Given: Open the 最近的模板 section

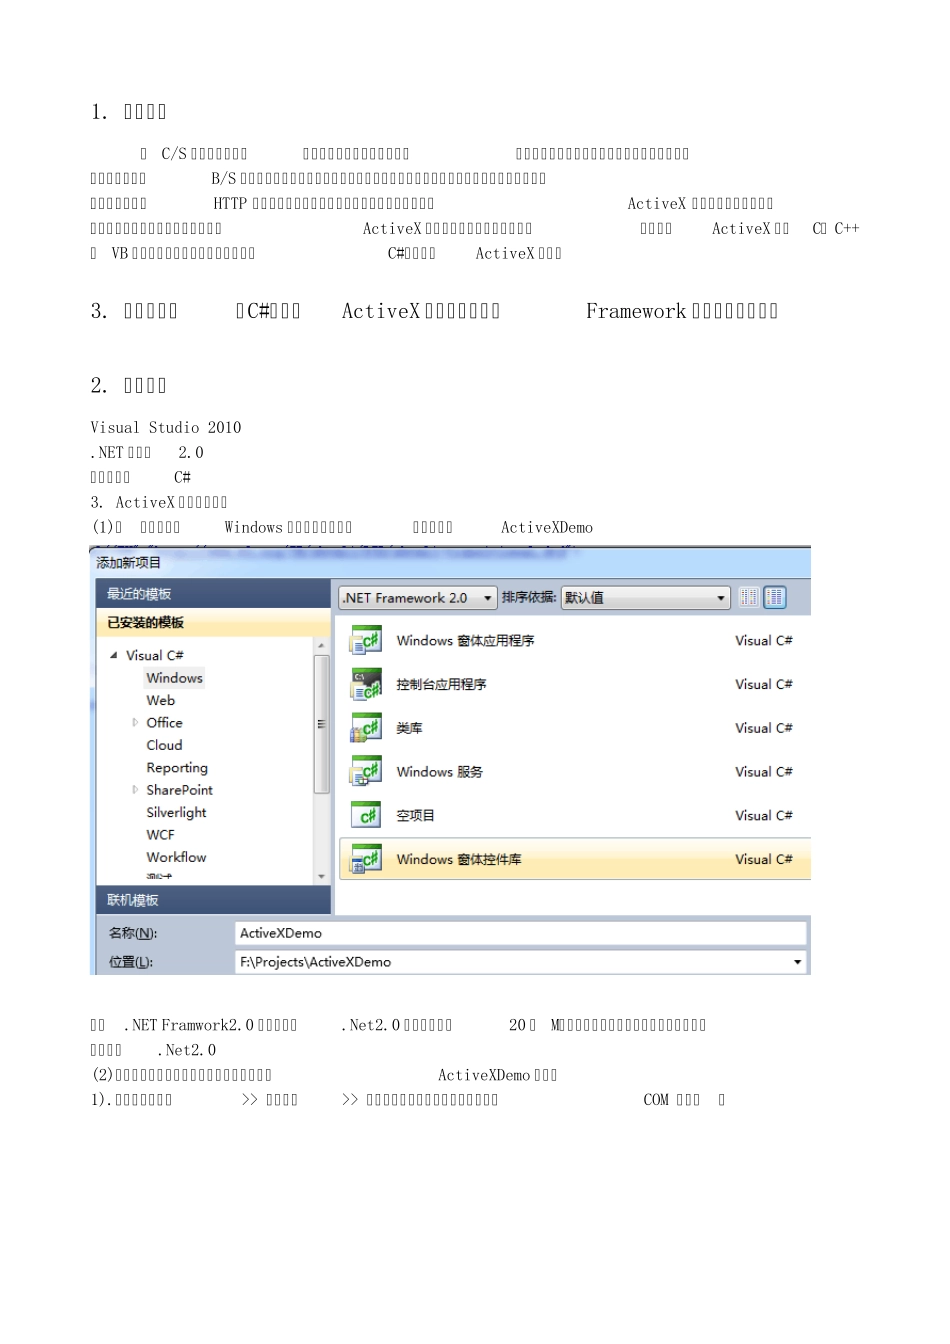Looking at the screenshot, I should (213, 594).
